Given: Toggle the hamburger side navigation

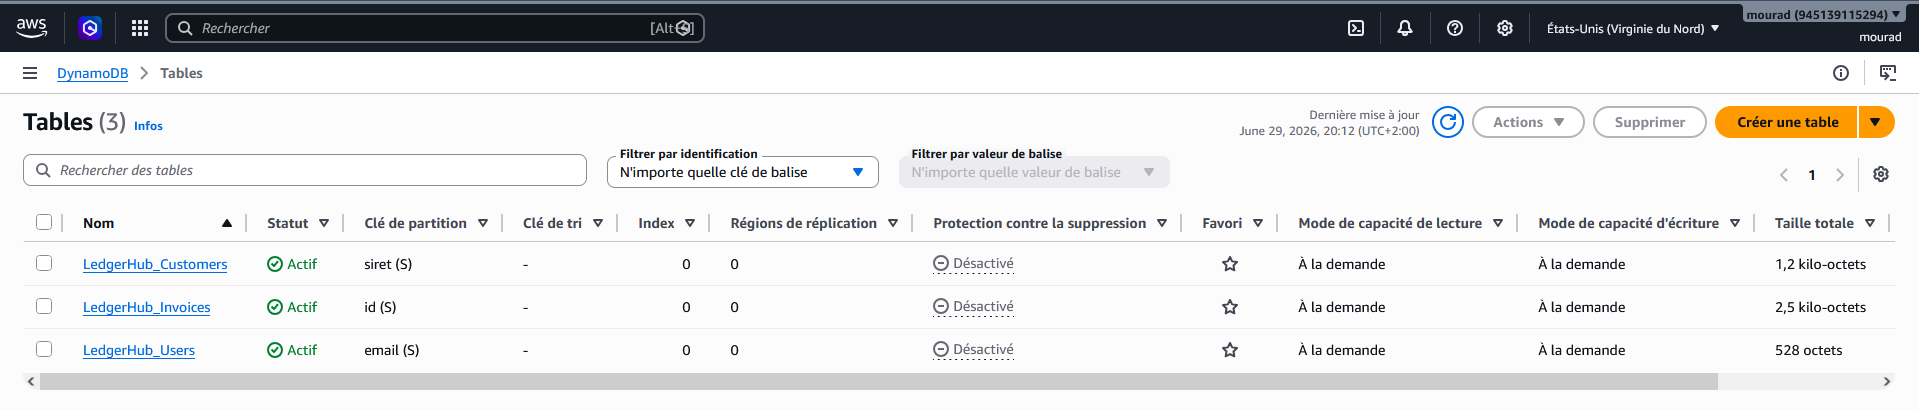Looking at the screenshot, I should [30, 73].
